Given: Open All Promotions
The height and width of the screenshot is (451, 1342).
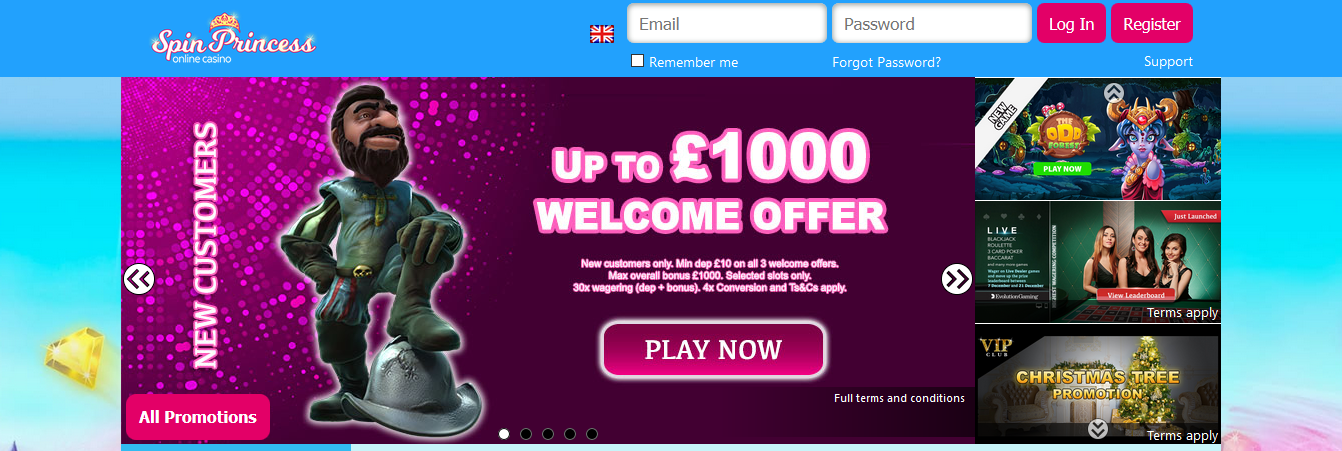Looking at the screenshot, I should pyautogui.click(x=198, y=417).
